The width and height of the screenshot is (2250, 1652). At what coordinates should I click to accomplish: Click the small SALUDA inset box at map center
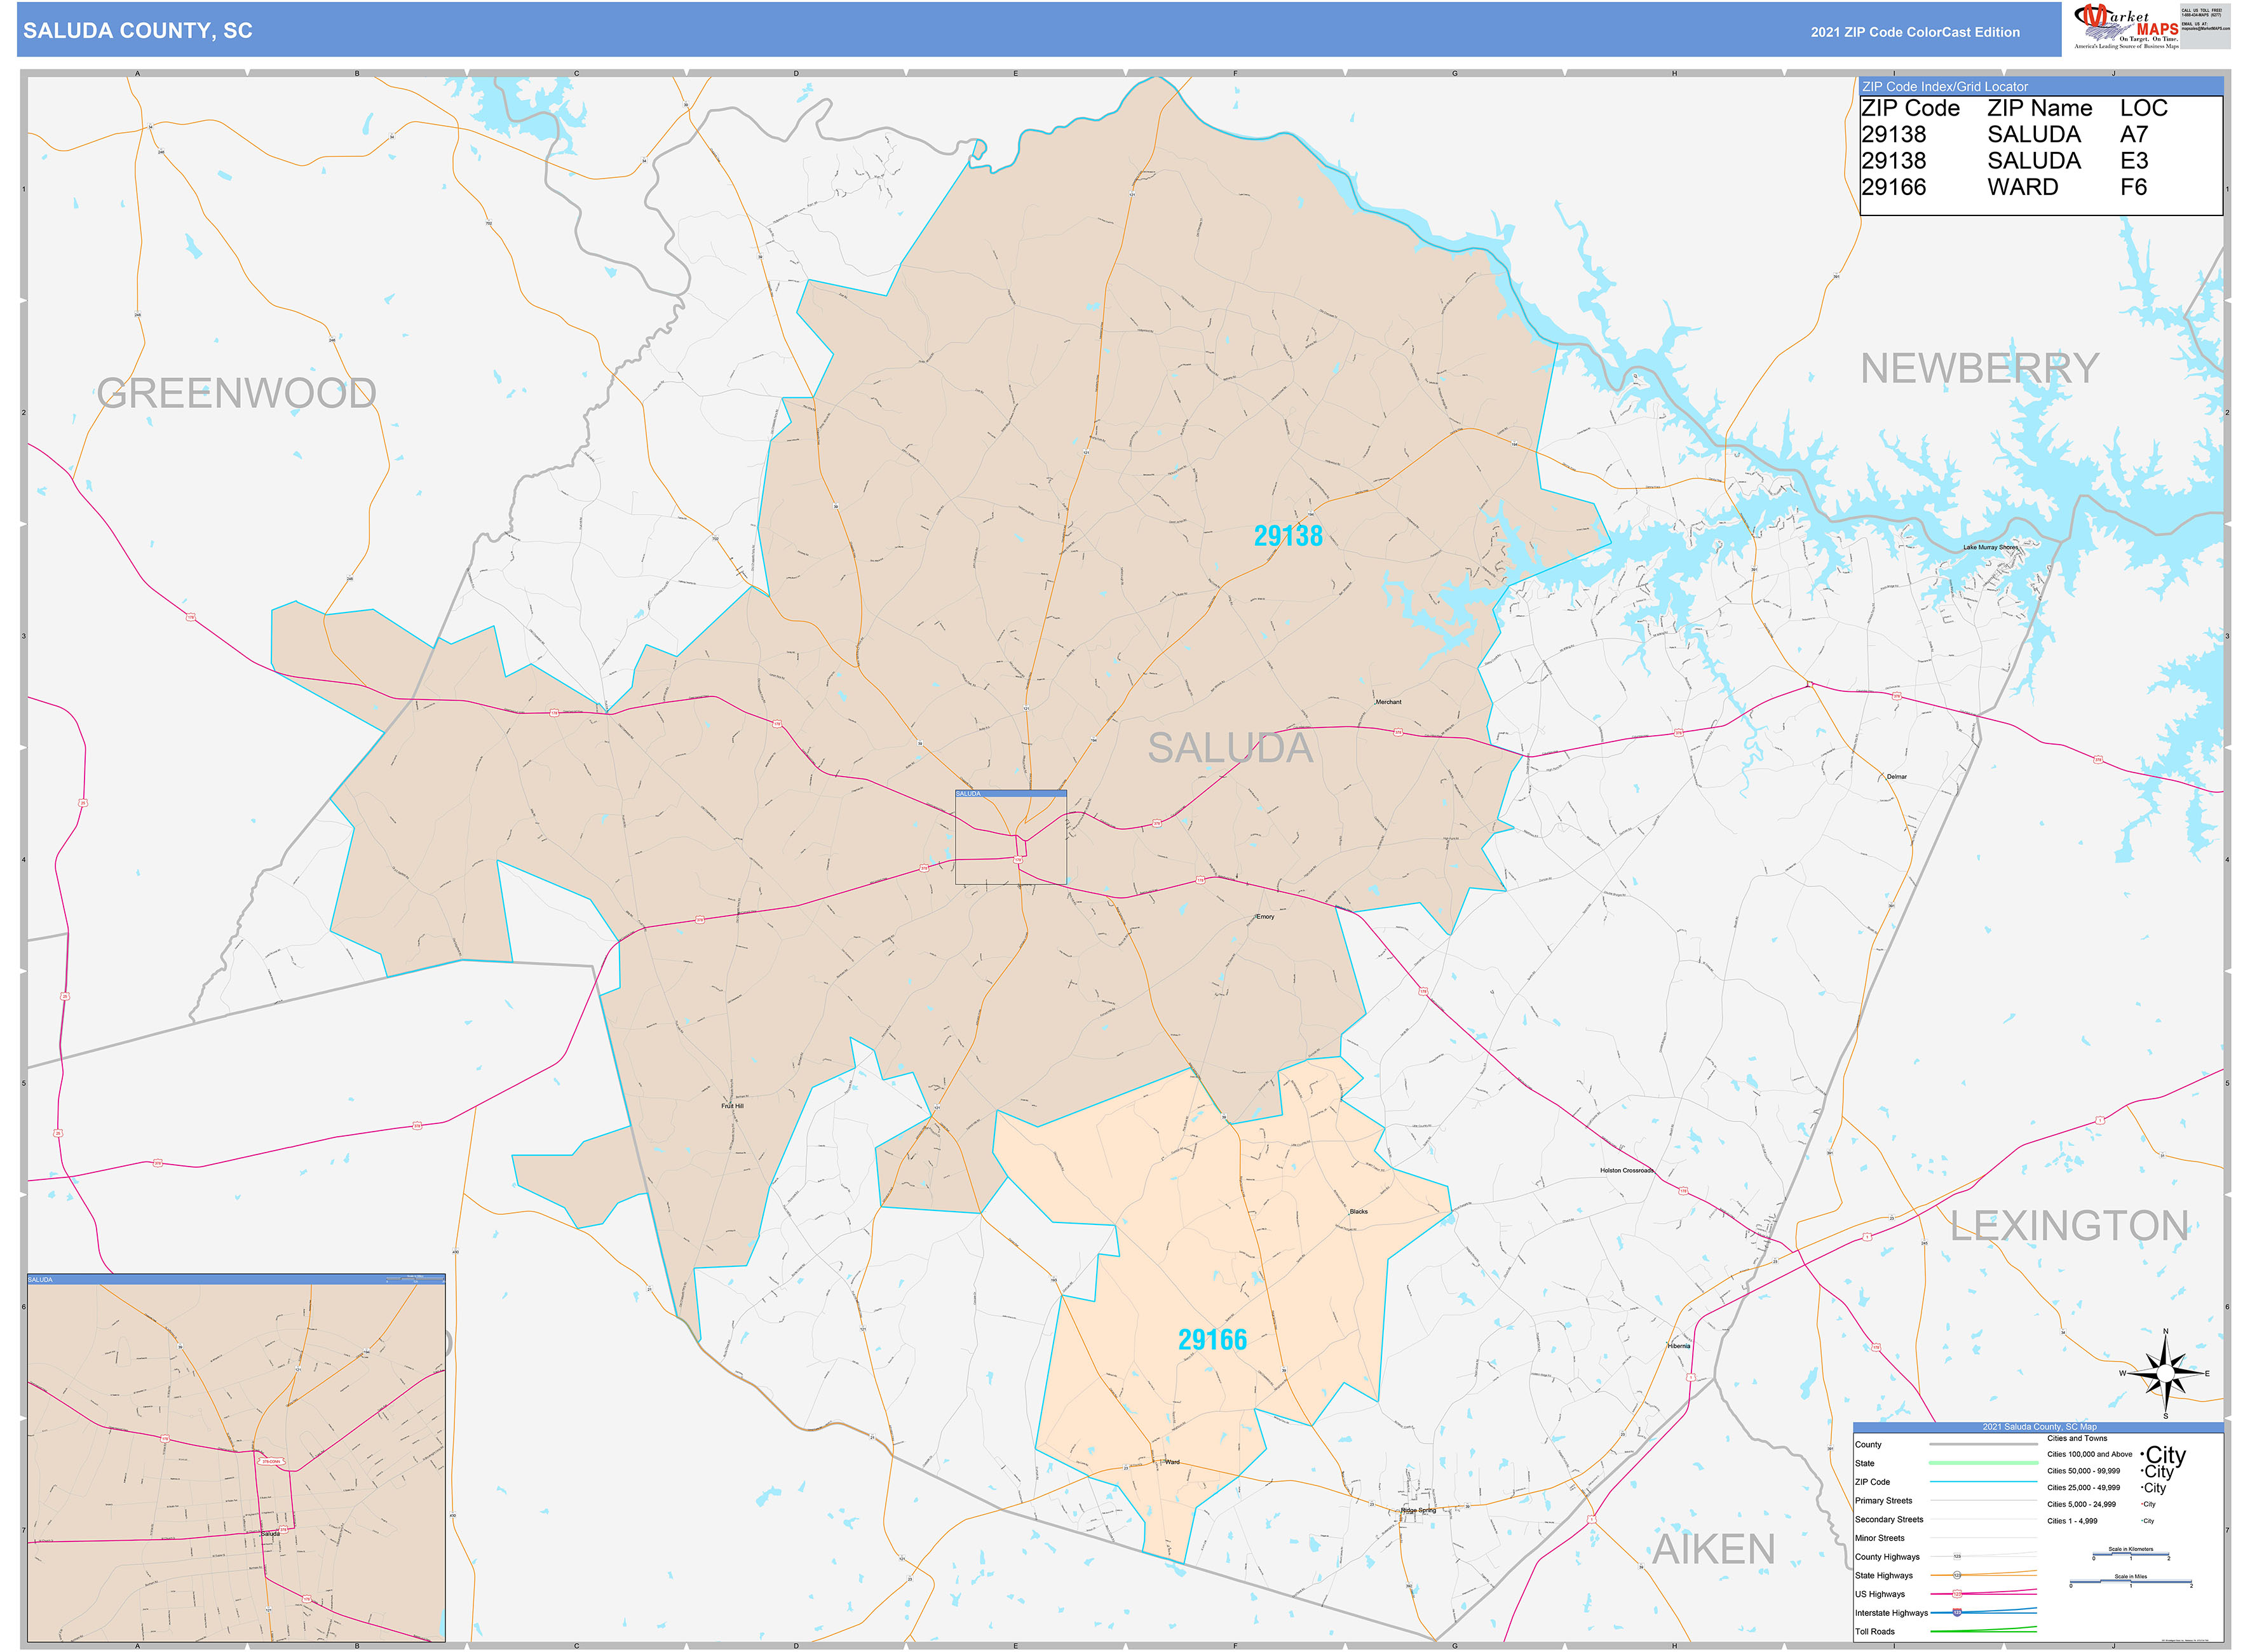pos(1010,838)
